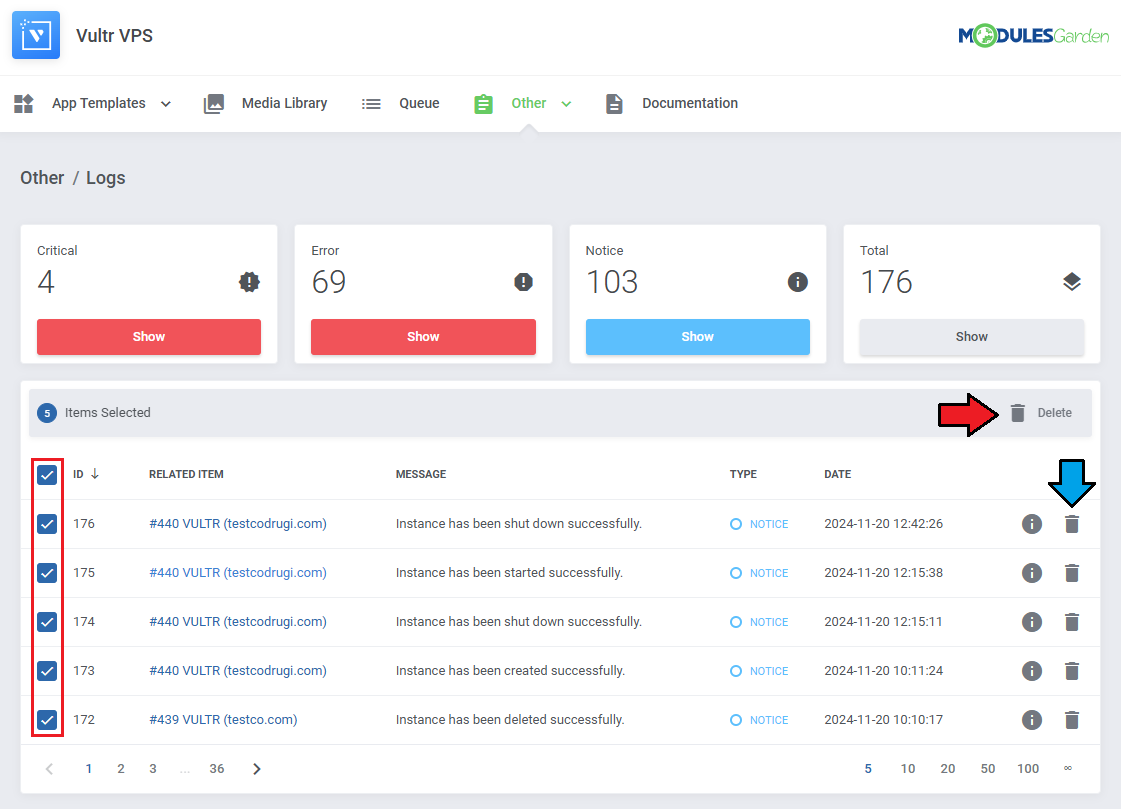Screen dimensions: 1121x809
Task: Click the Documentation file icon
Action: pyautogui.click(x=614, y=104)
